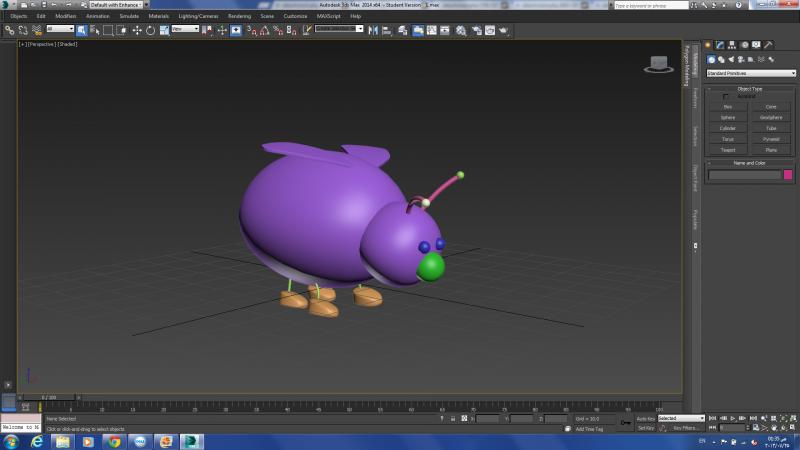Toggle Auto Key animation mode
Viewport: 800px width, 450px height.
(x=645, y=419)
